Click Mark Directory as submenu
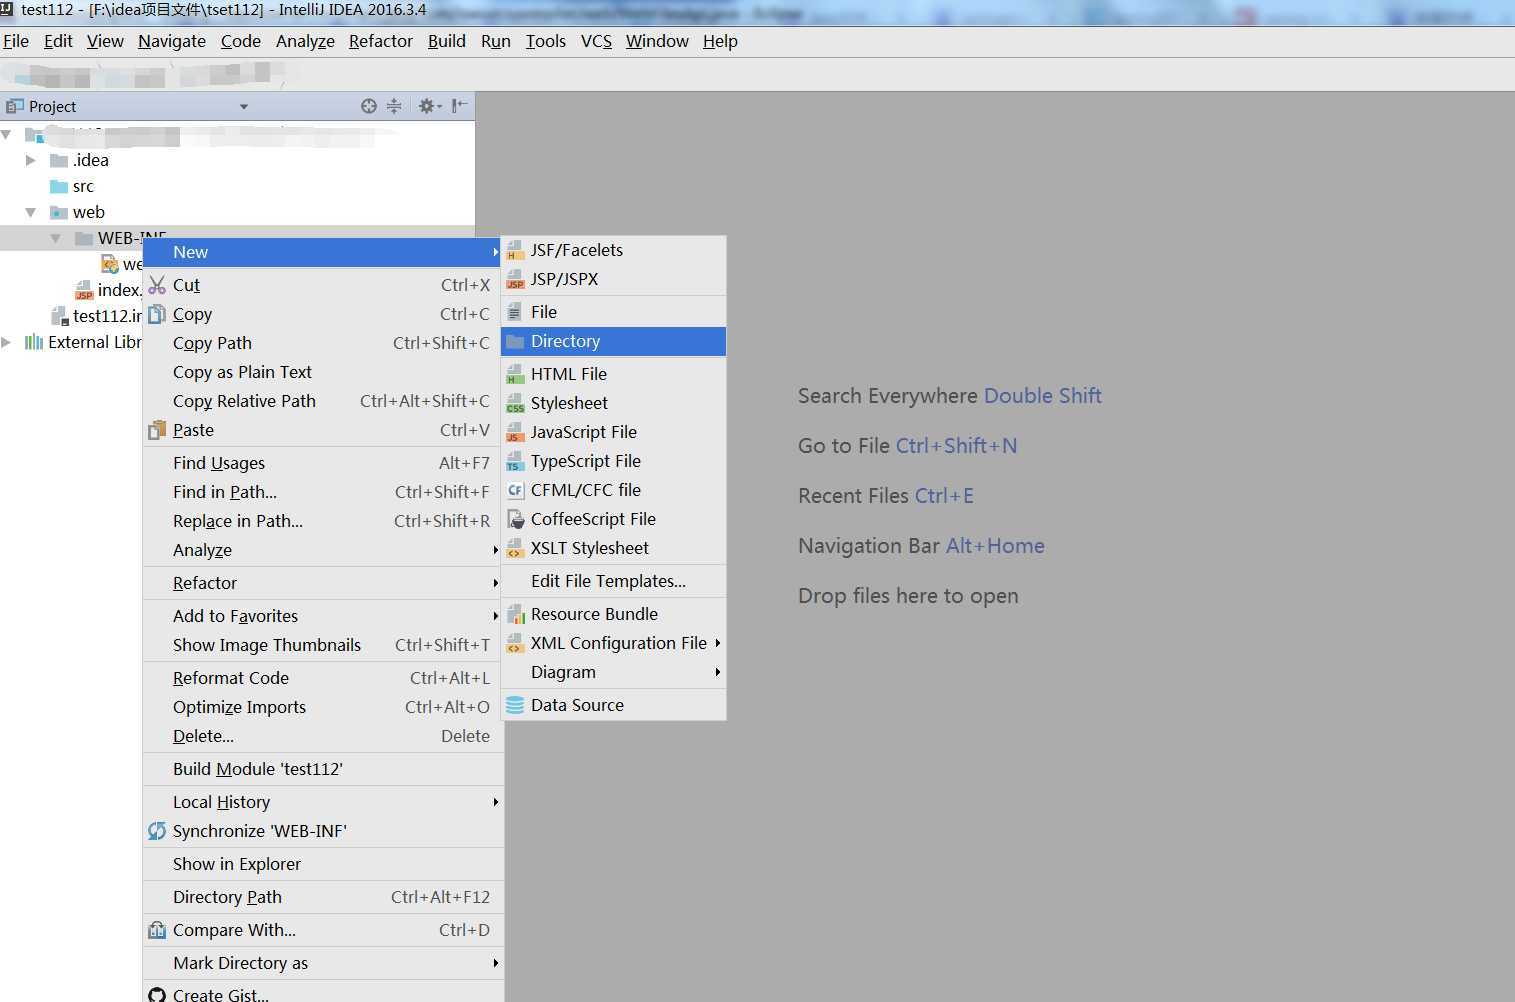The height and width of the screenshot is (1002, 1515). [x=323, y=963]
